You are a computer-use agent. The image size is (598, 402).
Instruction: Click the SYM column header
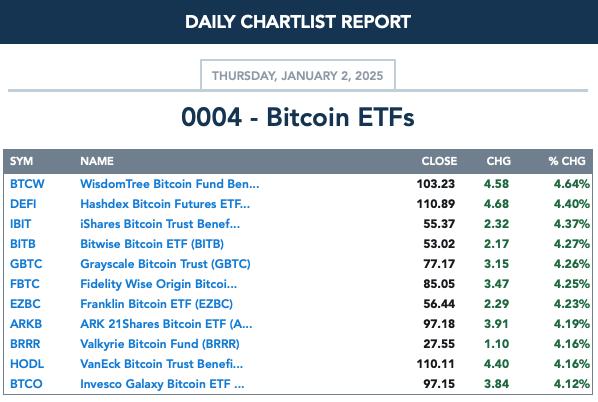[x=21, y=161]
